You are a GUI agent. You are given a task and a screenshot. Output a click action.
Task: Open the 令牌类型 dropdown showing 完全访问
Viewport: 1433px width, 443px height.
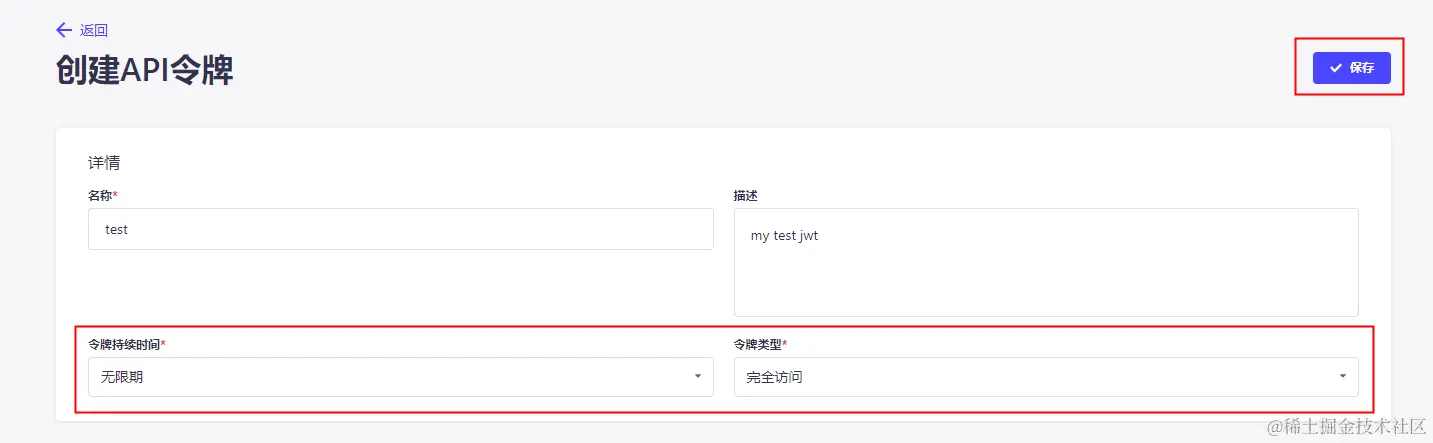point(1046,377)
